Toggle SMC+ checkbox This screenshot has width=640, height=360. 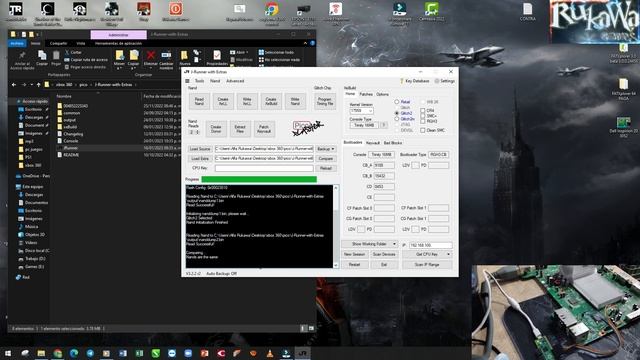click(423, 116)
